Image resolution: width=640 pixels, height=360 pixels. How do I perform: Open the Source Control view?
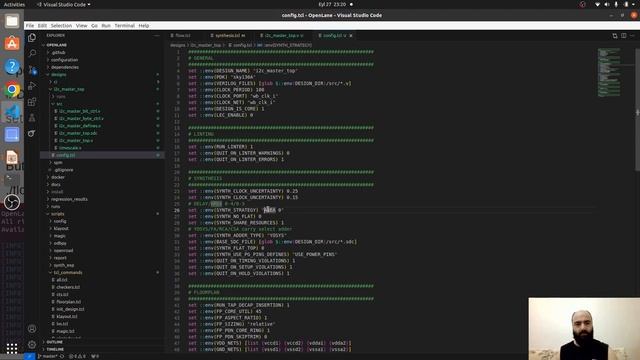point(32,70)
